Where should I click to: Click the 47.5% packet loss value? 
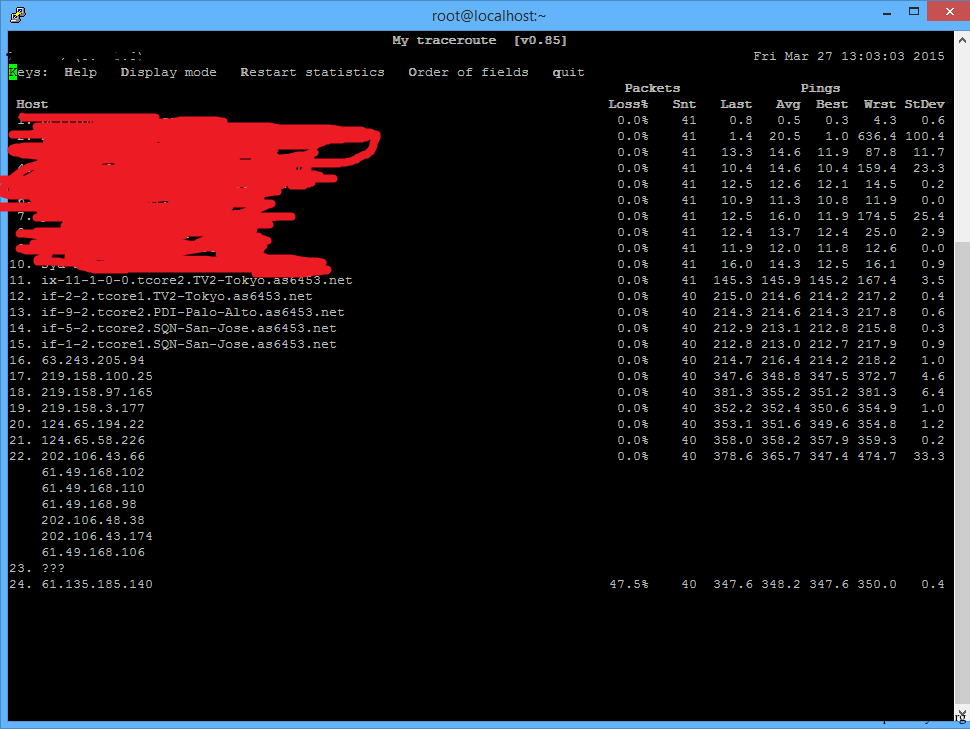(629, 585)
